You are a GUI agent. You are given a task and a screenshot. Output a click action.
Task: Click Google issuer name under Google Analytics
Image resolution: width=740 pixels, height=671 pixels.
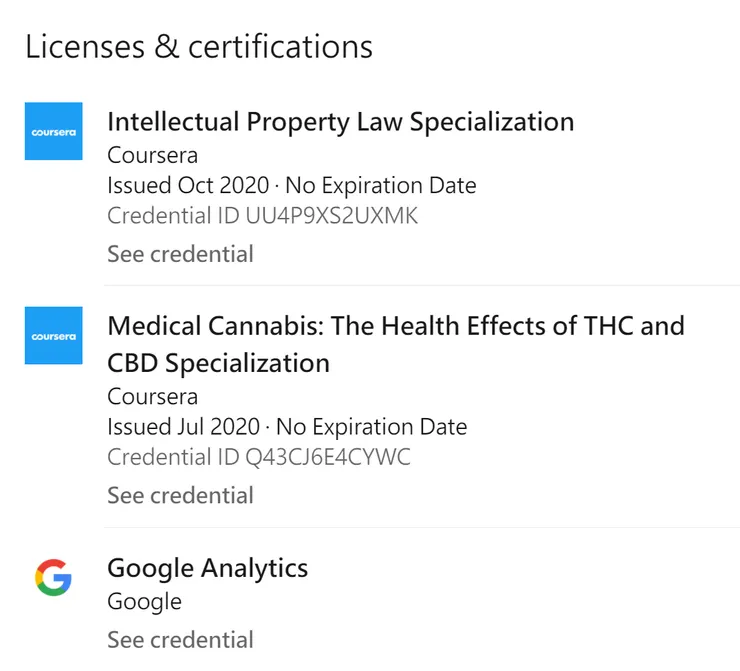pos(144,602)
